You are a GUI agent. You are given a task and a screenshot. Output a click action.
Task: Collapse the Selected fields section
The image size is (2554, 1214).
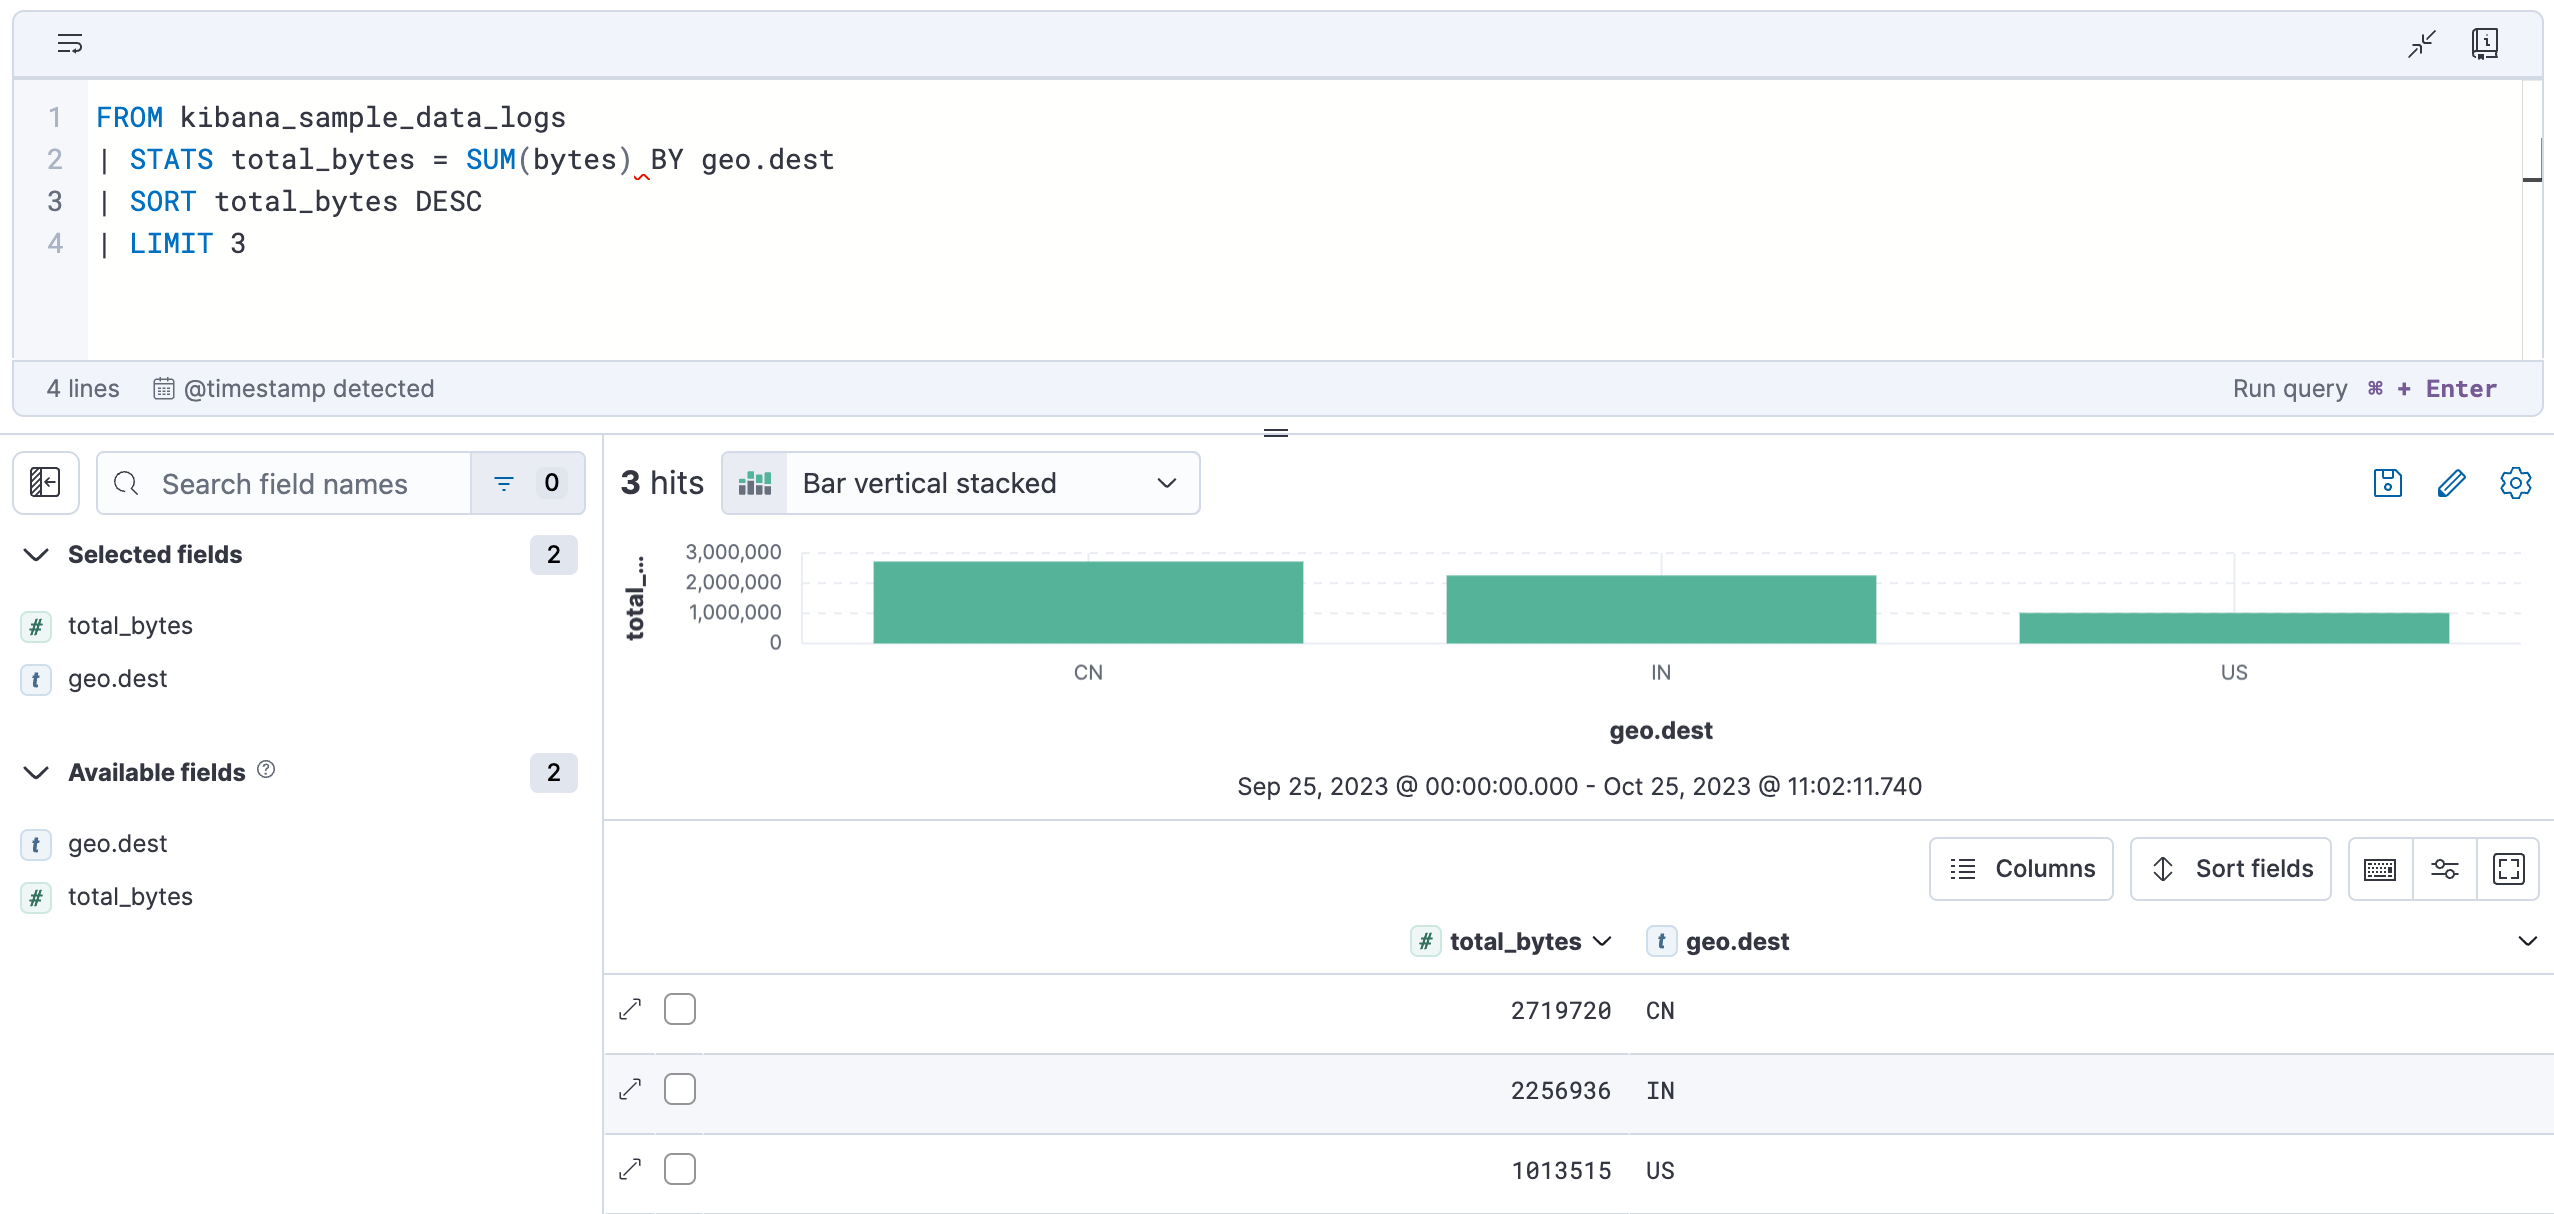coord(36,555)
